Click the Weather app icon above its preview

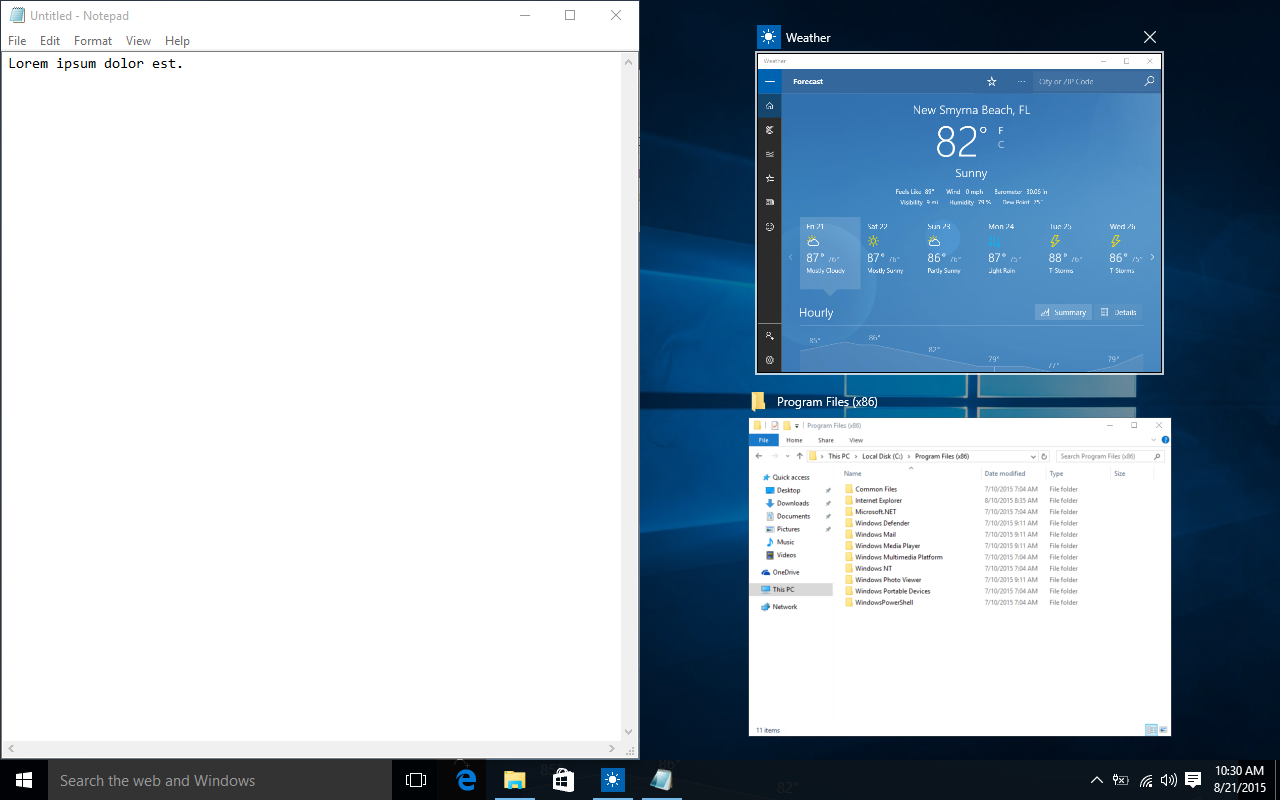(x=768, y=37)
